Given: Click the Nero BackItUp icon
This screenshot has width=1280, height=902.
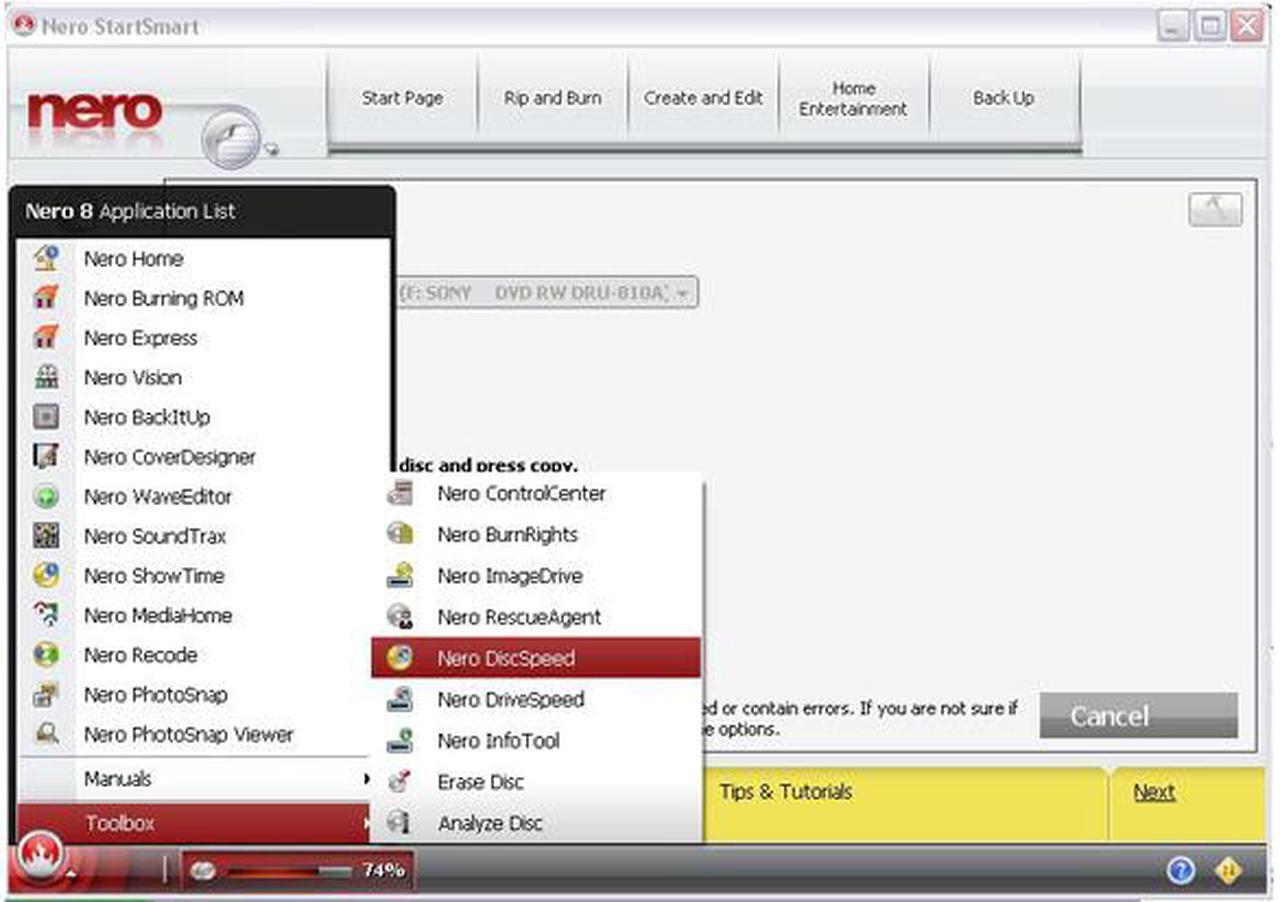Looking at the screenshot, I should pos(46,417).
